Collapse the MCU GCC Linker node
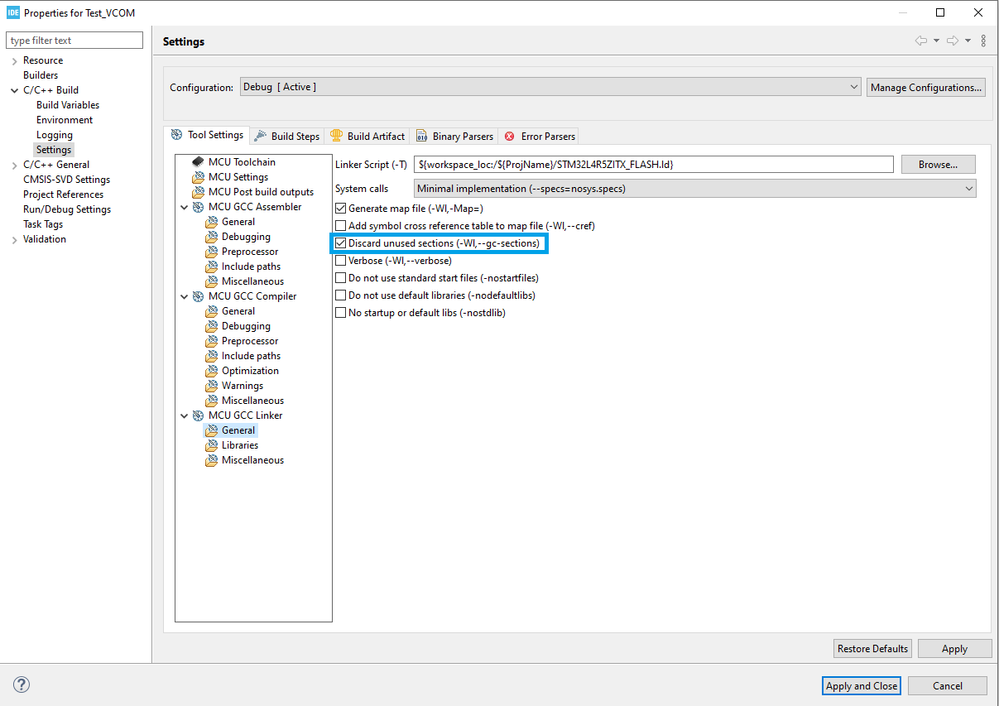The width and height of the screenshot is (999, 706). tap(184, 415)
